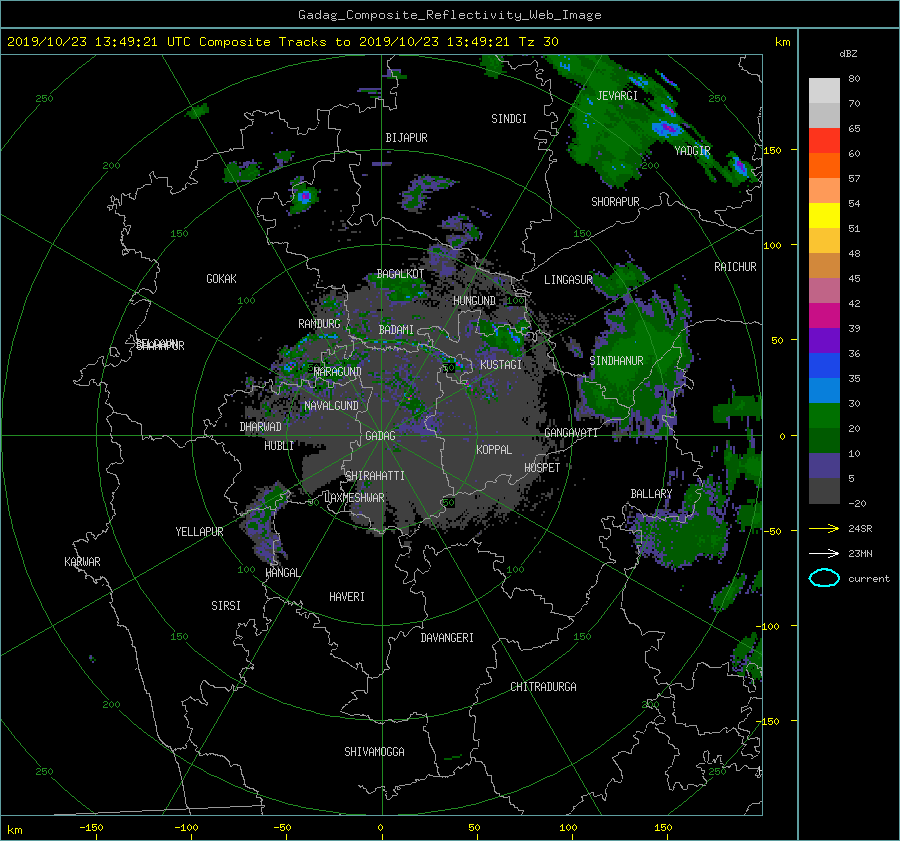
Task: Pick the indigo swatch between 10 and 5
Action: pos(824,466)
